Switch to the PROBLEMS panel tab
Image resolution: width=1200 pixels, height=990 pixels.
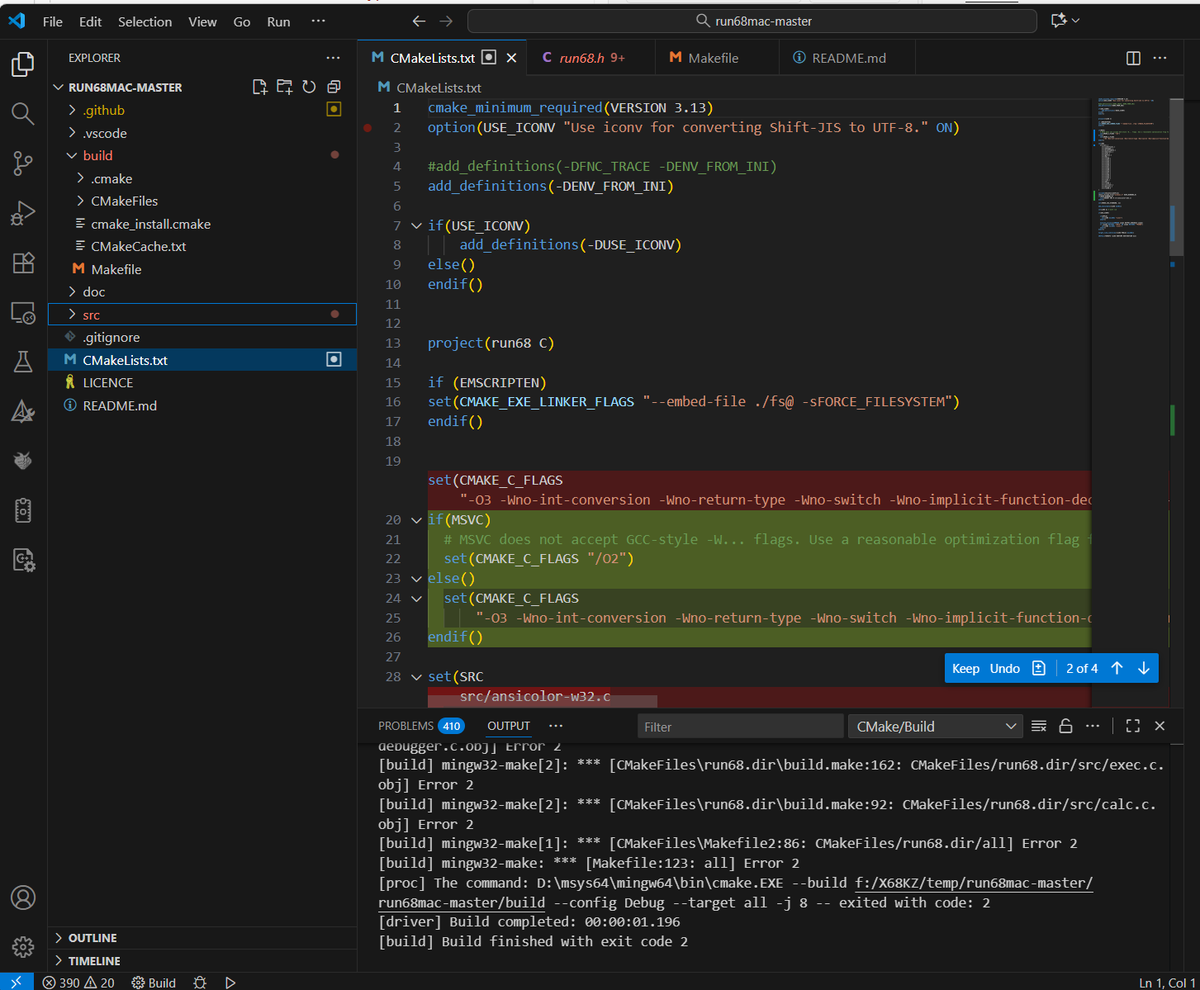420,726
